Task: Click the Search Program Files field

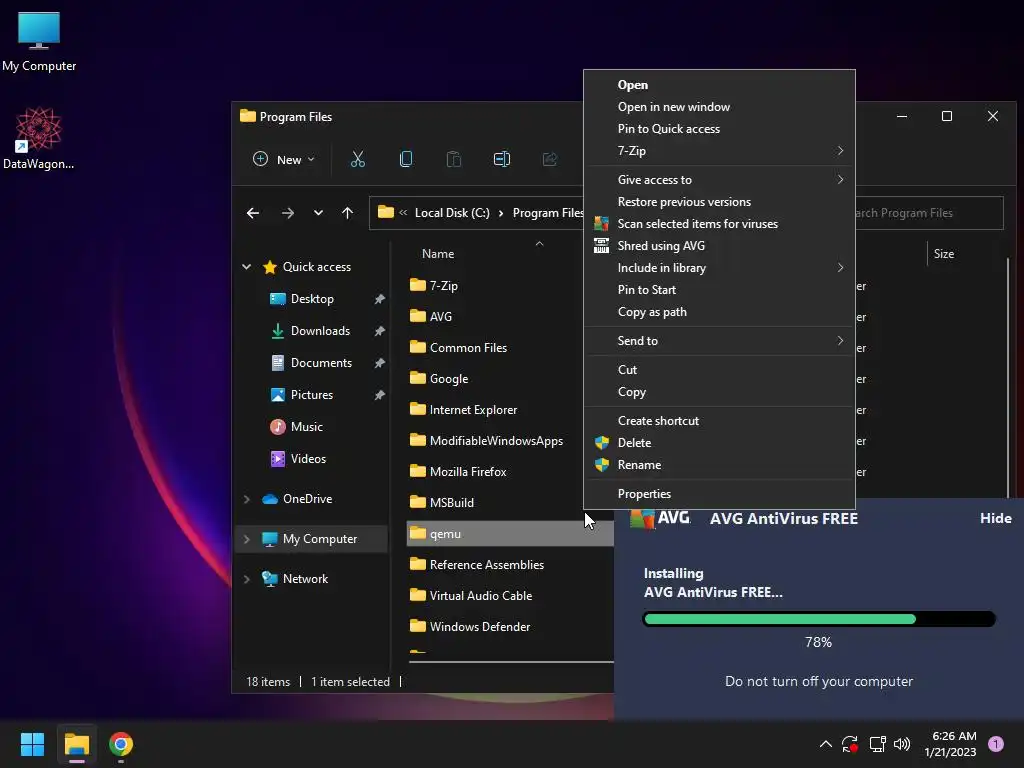Action: pos(929,213)
